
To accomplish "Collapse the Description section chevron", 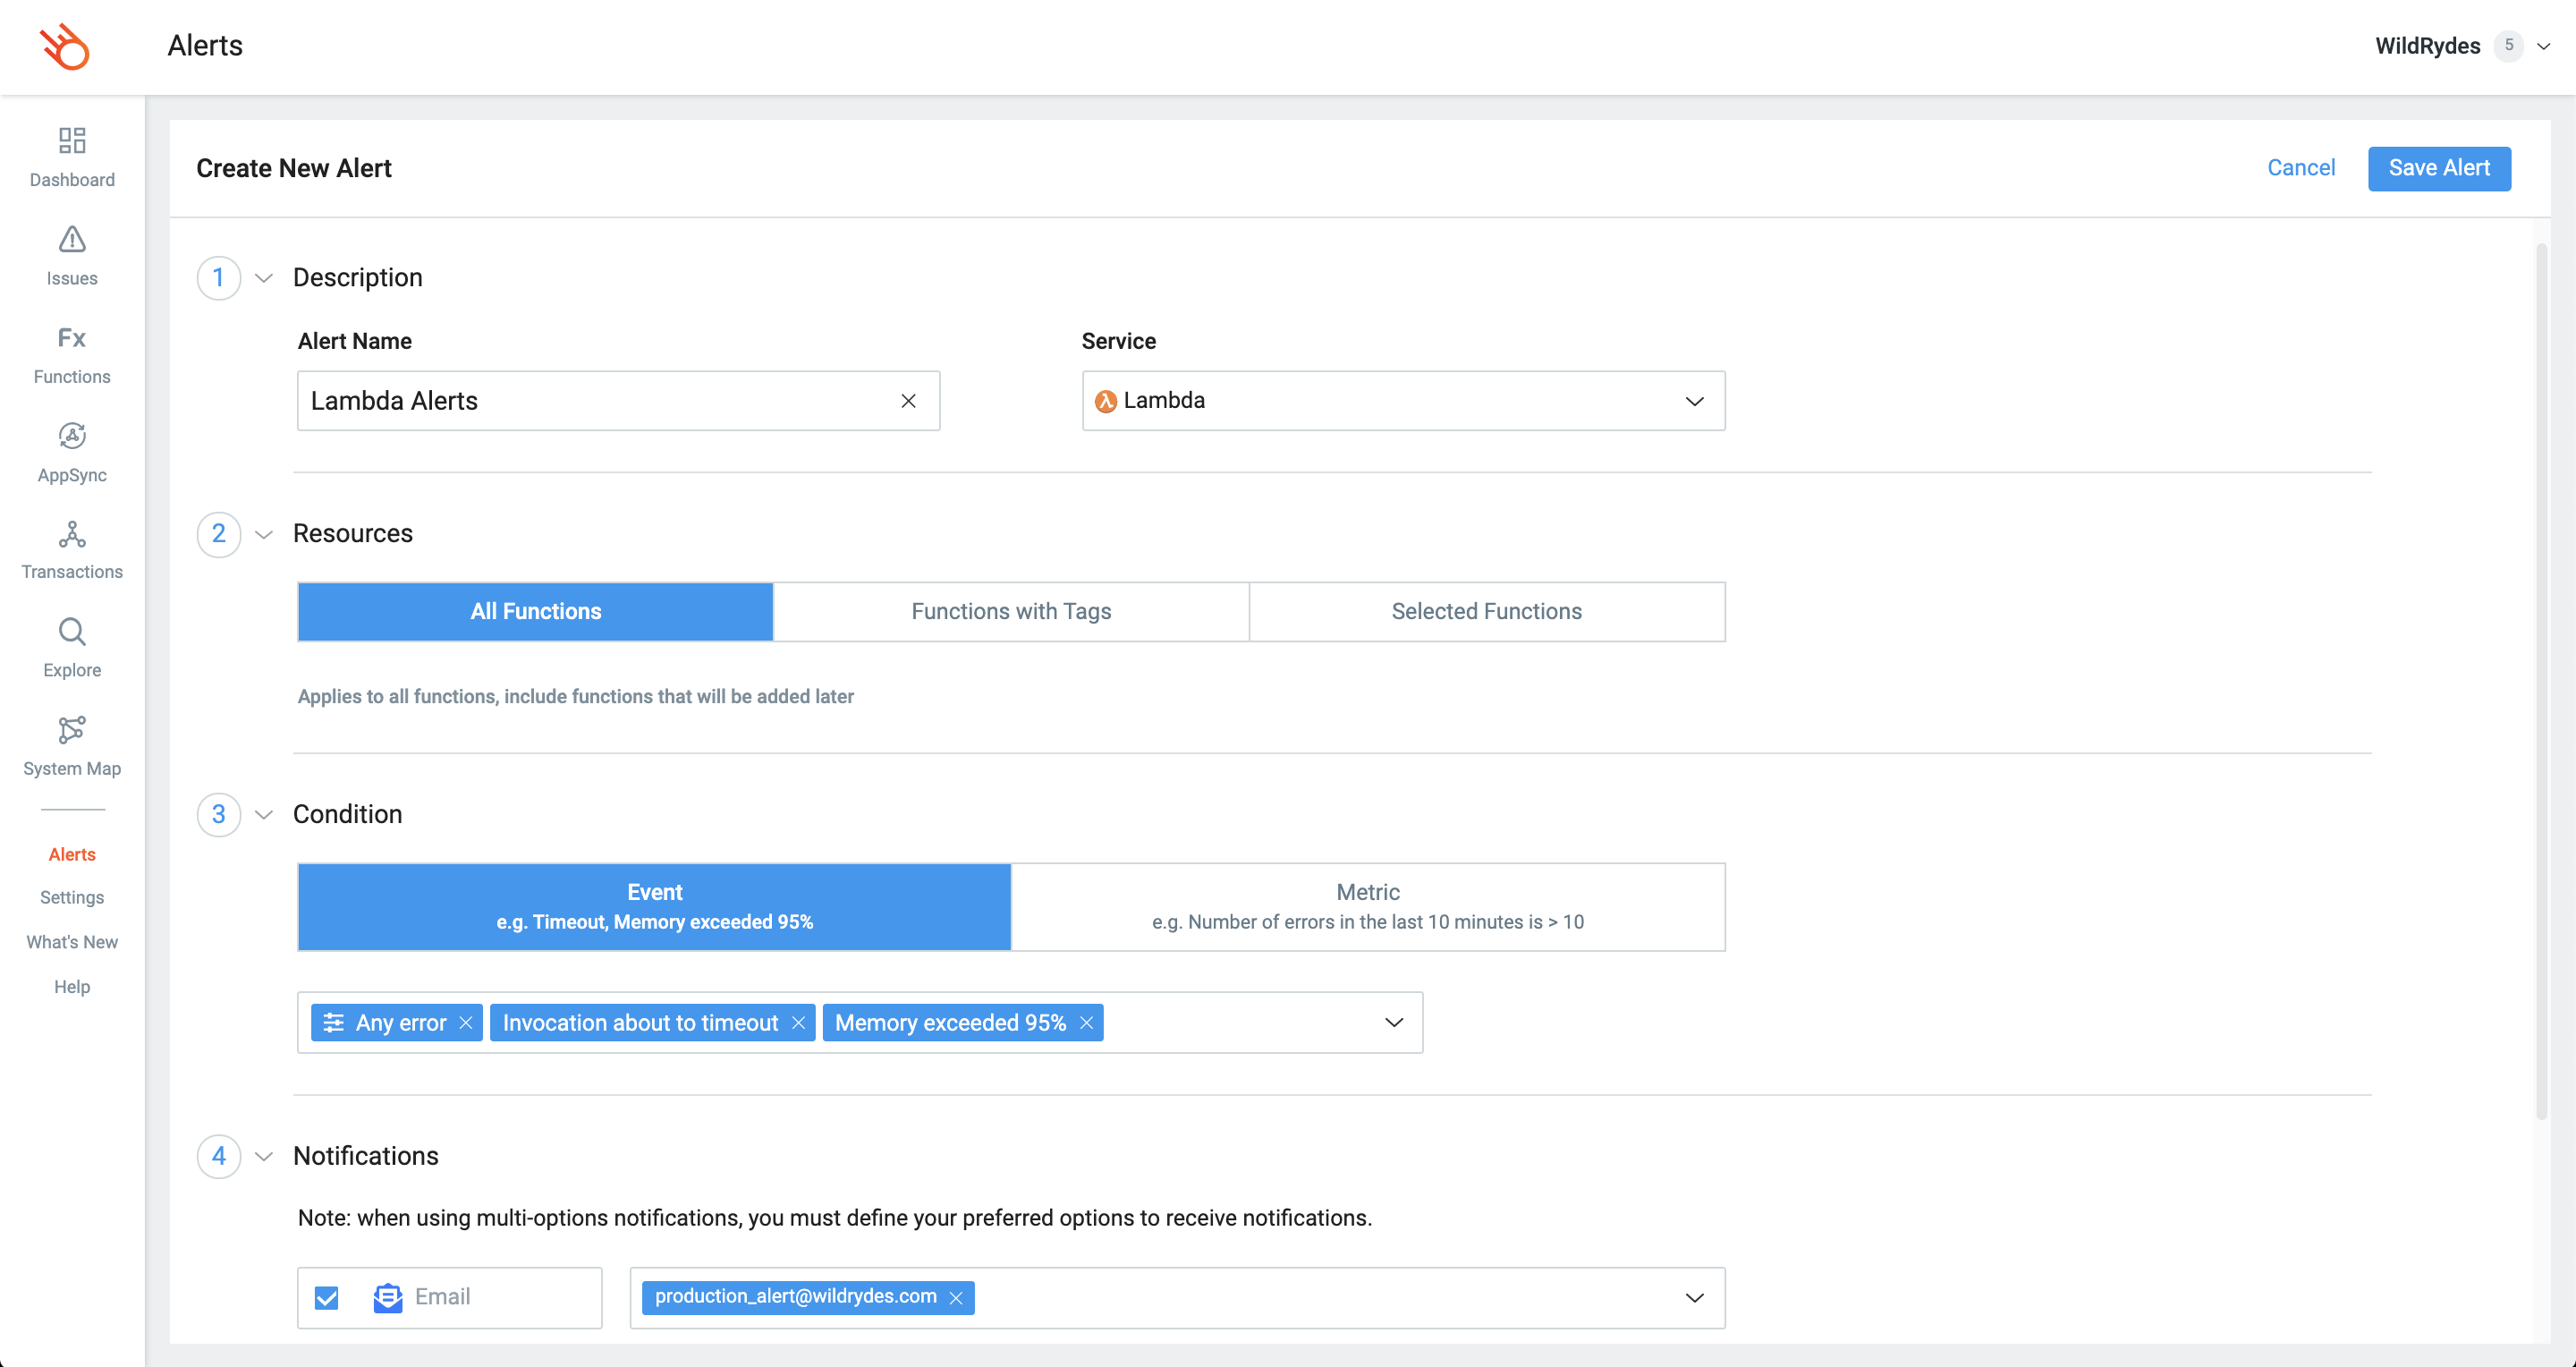I will coord(264,278).
